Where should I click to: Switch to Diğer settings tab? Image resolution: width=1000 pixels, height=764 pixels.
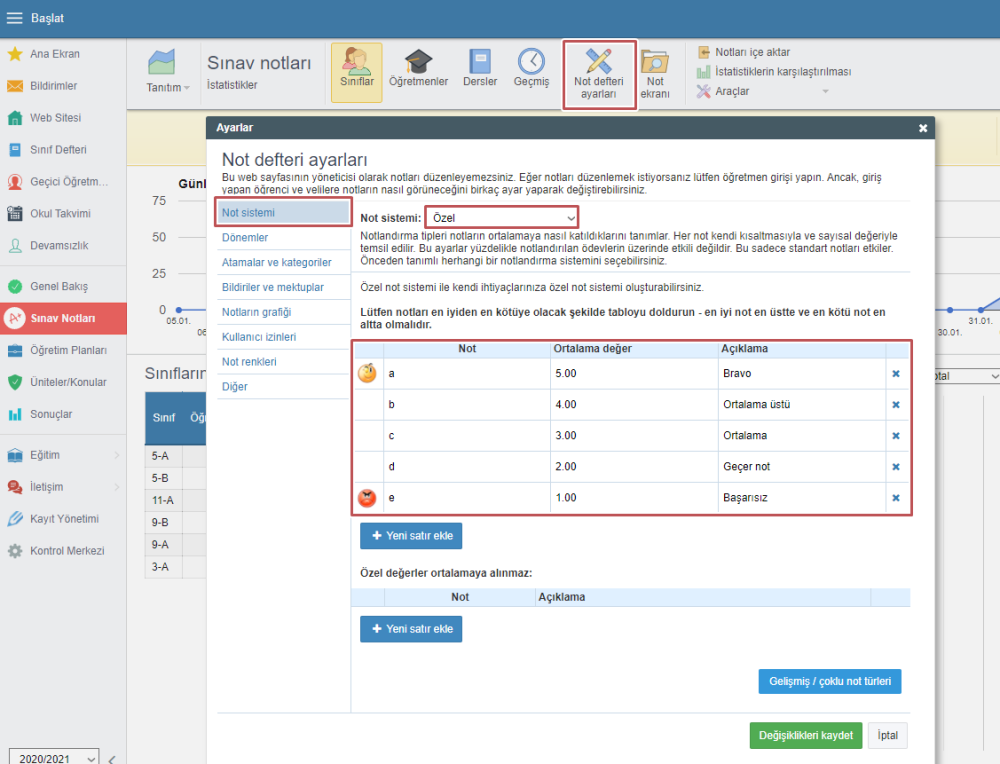pyautogui.click(x=283, y=386)
